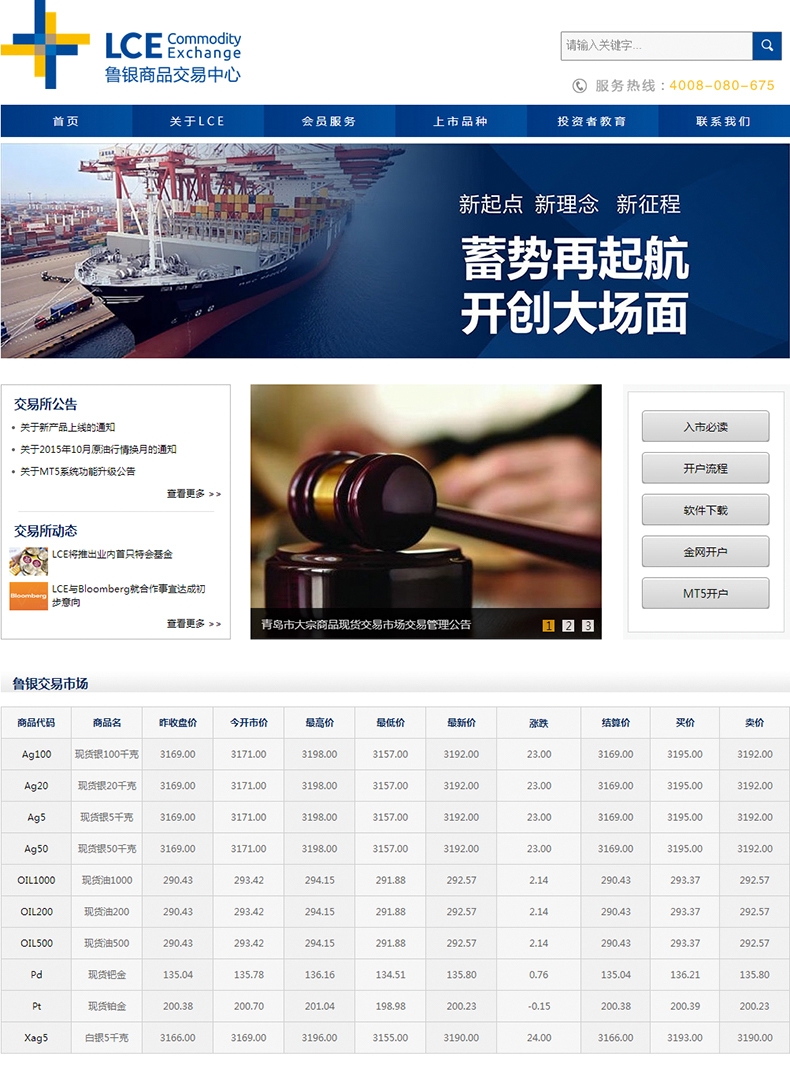Click the phone icon beside service hotline
Screen dimensions: 790x1065
click(x=579, y=86)
